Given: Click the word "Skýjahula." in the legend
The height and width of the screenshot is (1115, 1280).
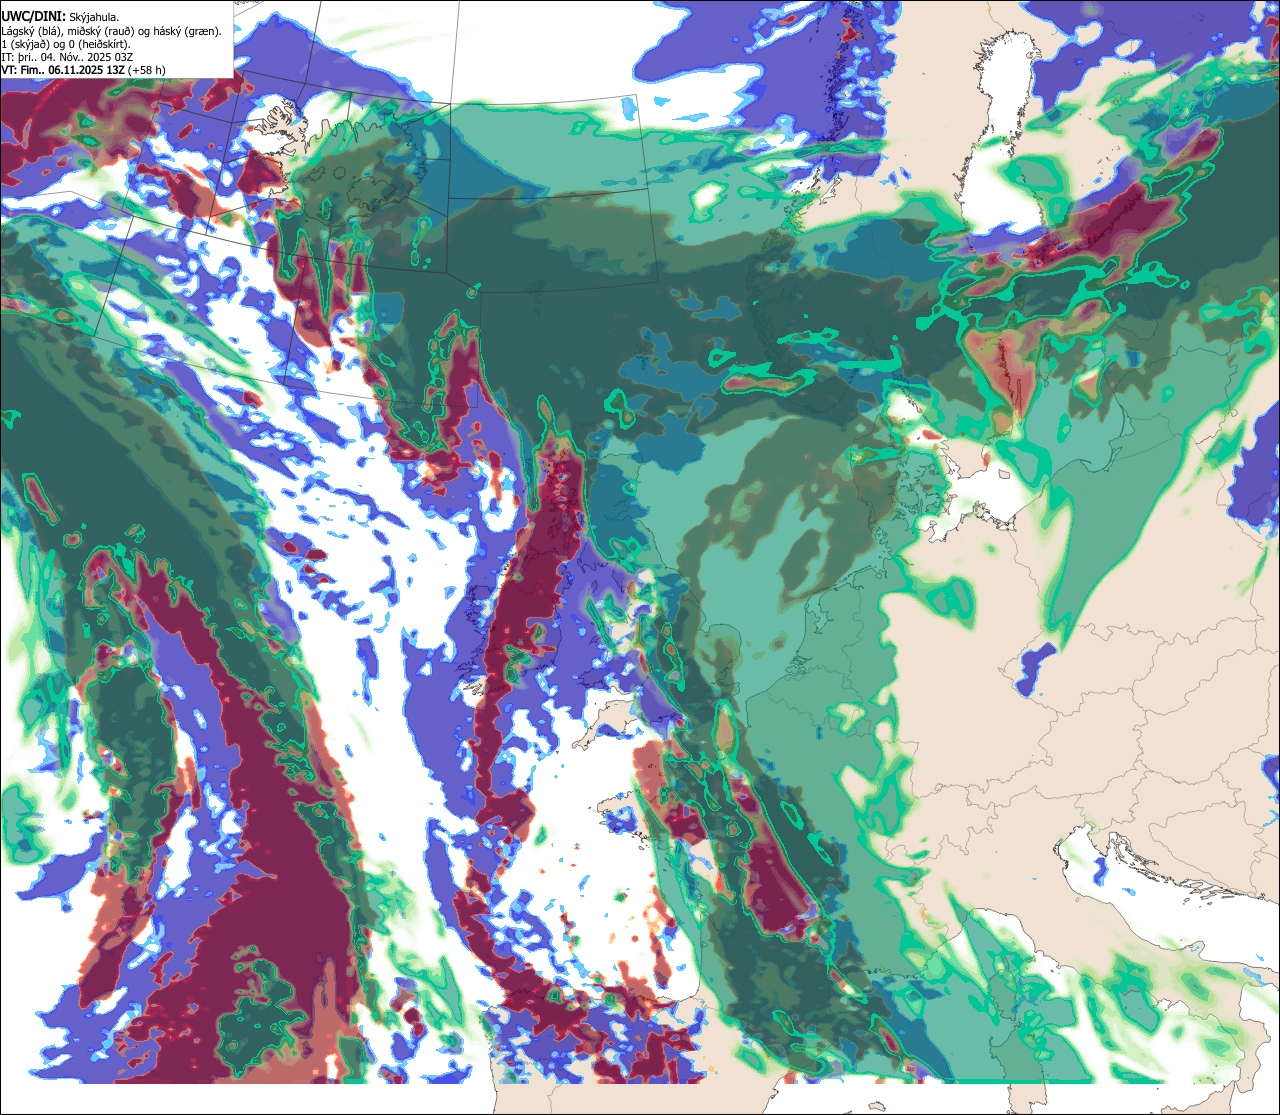Looking at the screenshot, I should point(94,17).
